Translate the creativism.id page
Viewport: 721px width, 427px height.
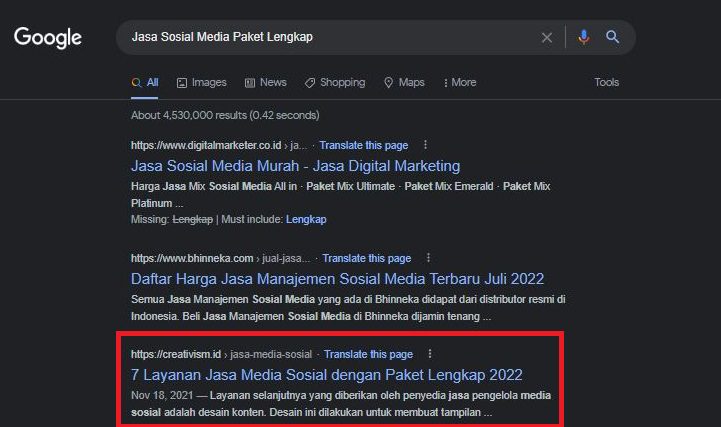pos(368,354)
